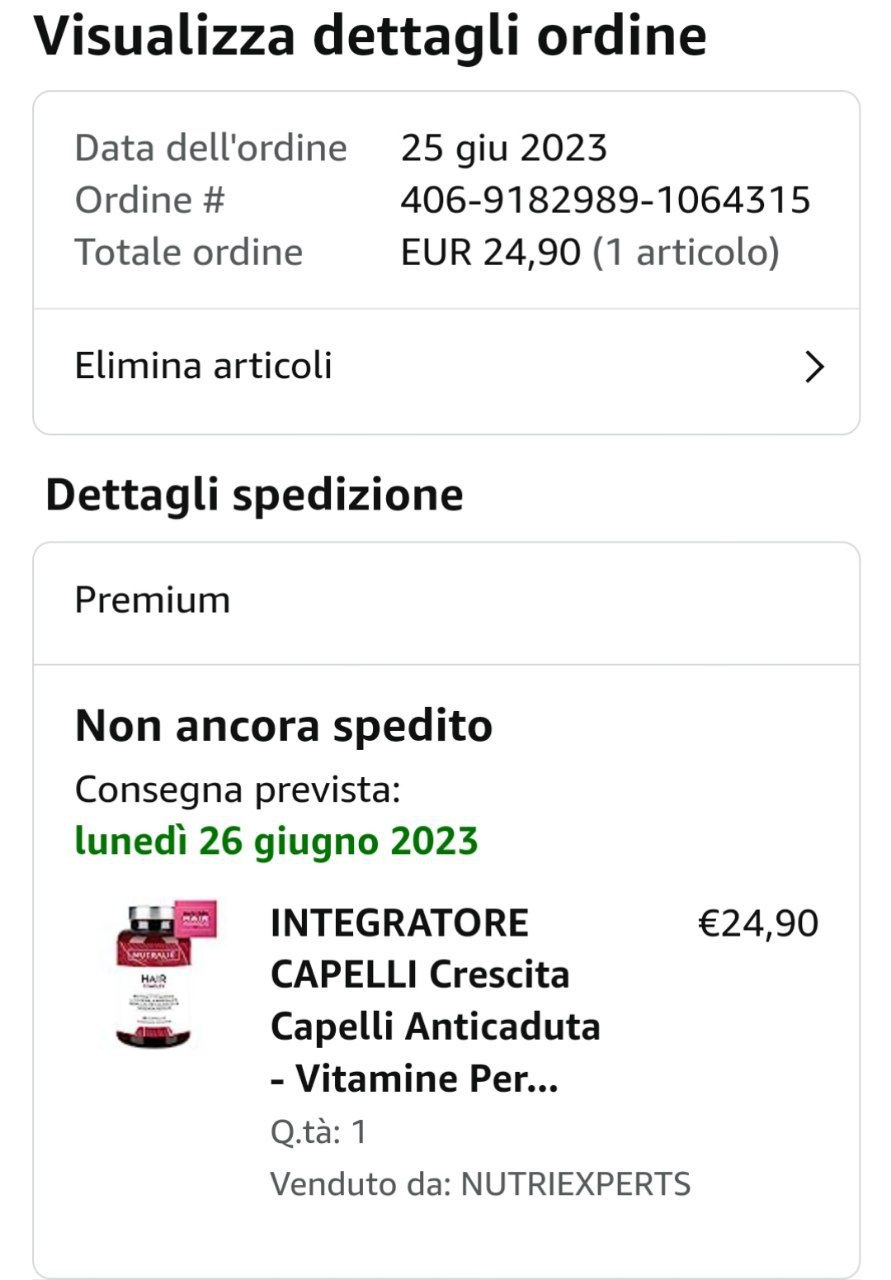The width and height of the screenshot is (891, 1280).
Task: Tap the Ordine # label
Action: pos(150,200)
